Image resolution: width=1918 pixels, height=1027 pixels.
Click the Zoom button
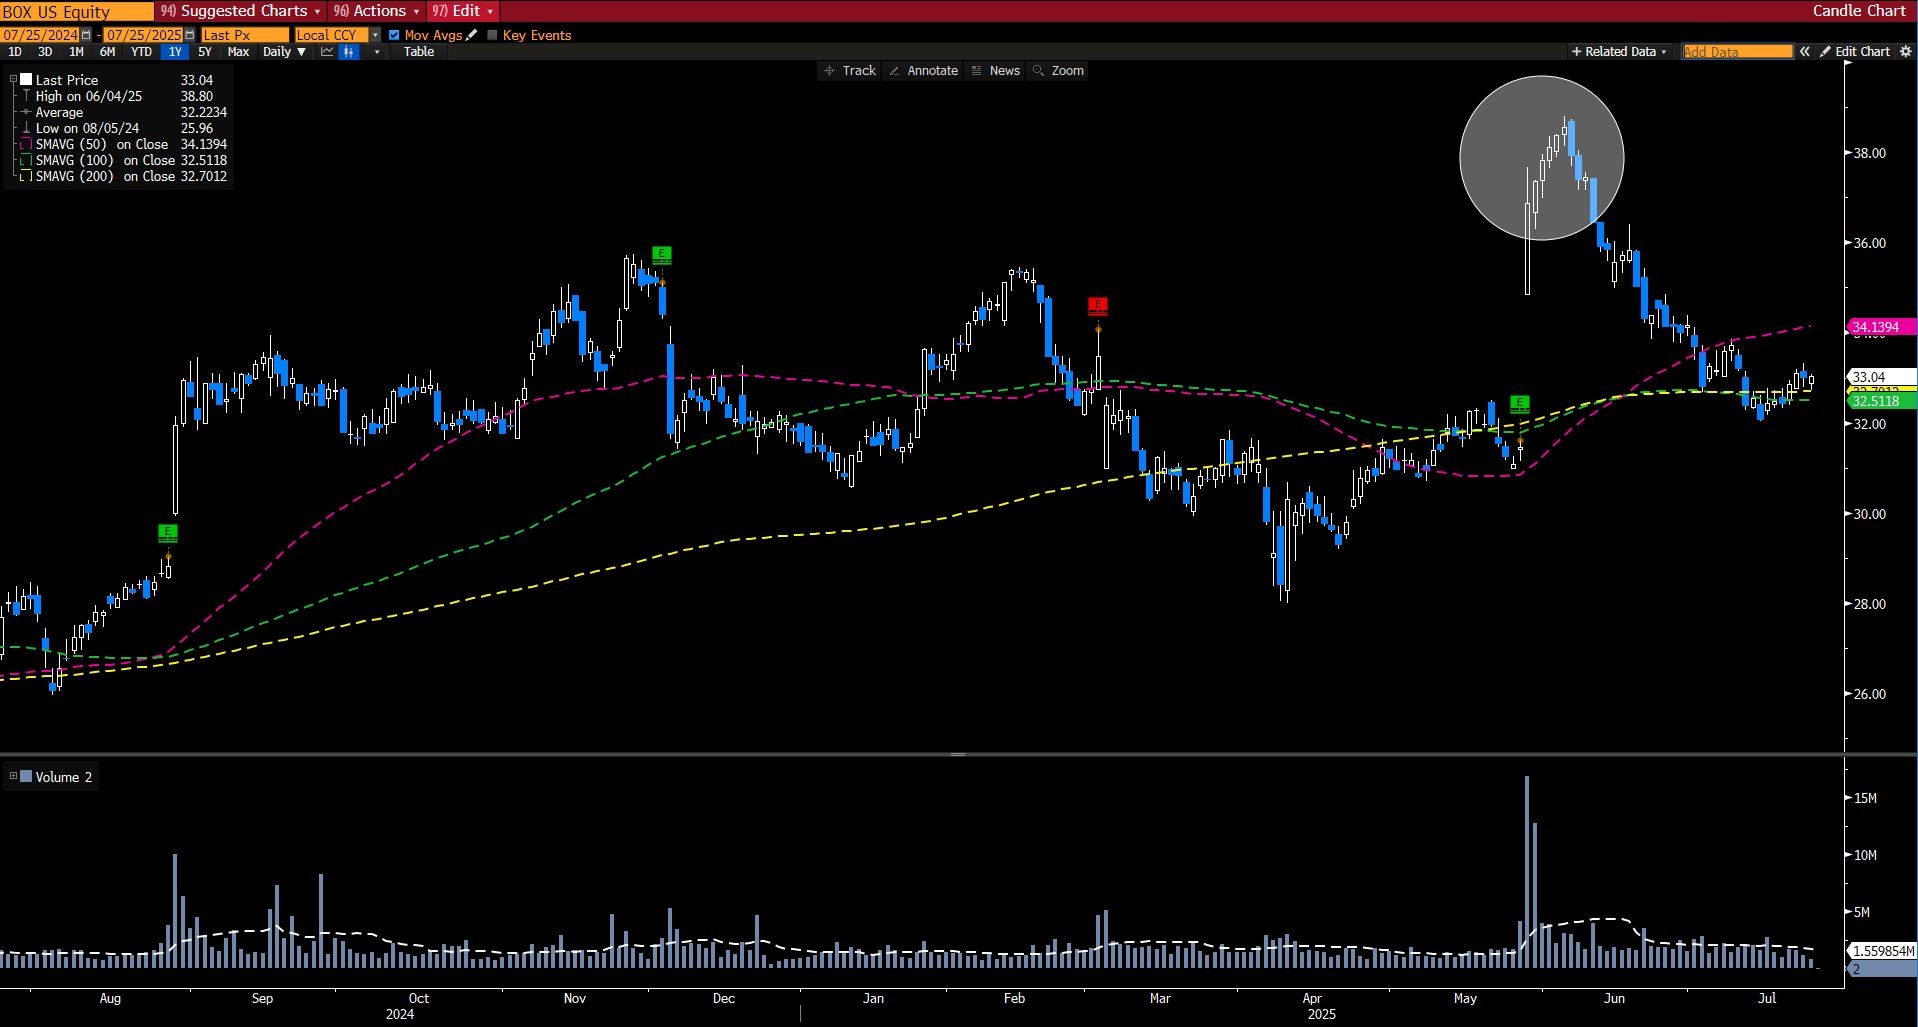click(1058, 71)
